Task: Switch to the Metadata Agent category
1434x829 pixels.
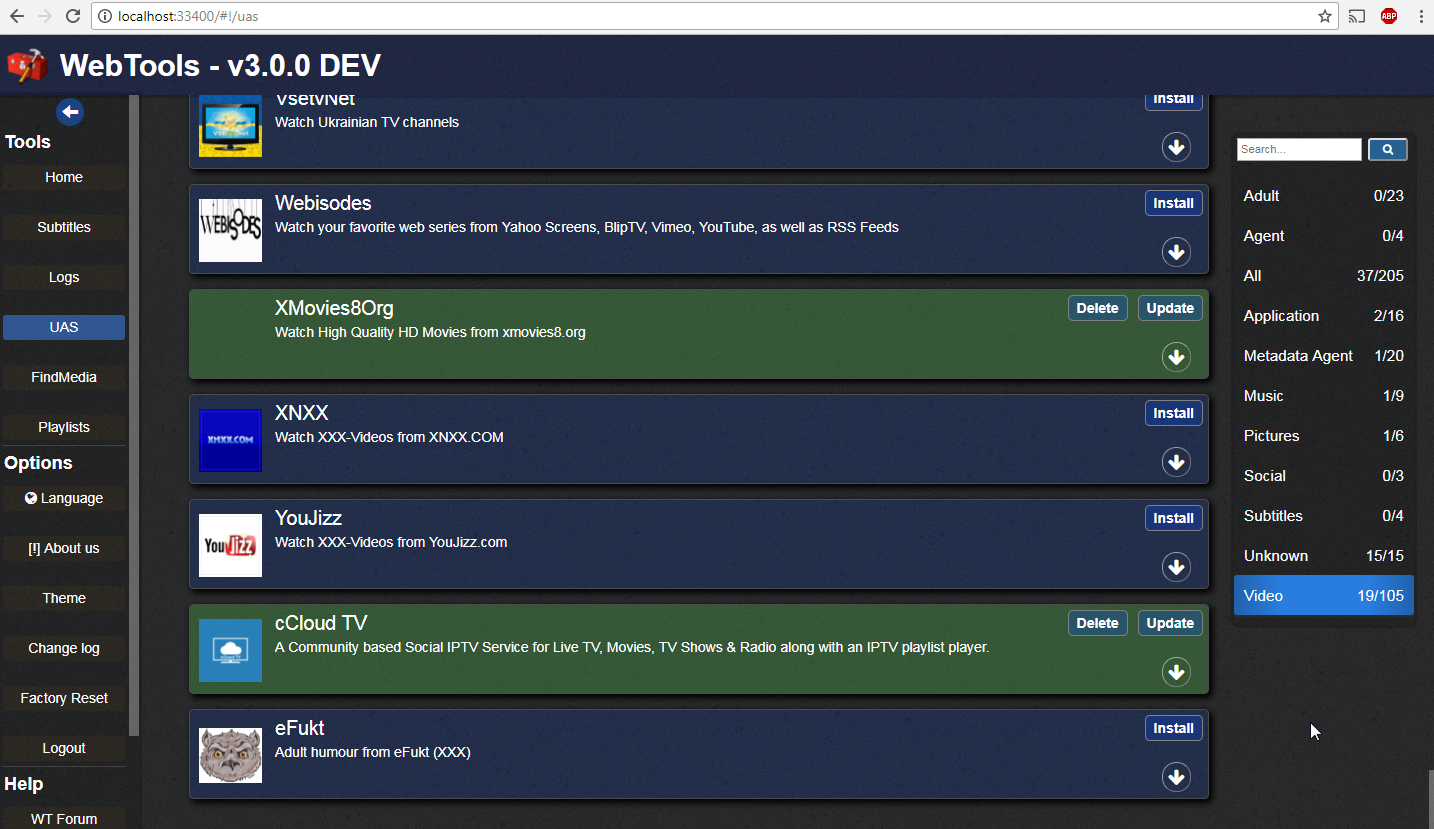Action: pos(1323,355)
